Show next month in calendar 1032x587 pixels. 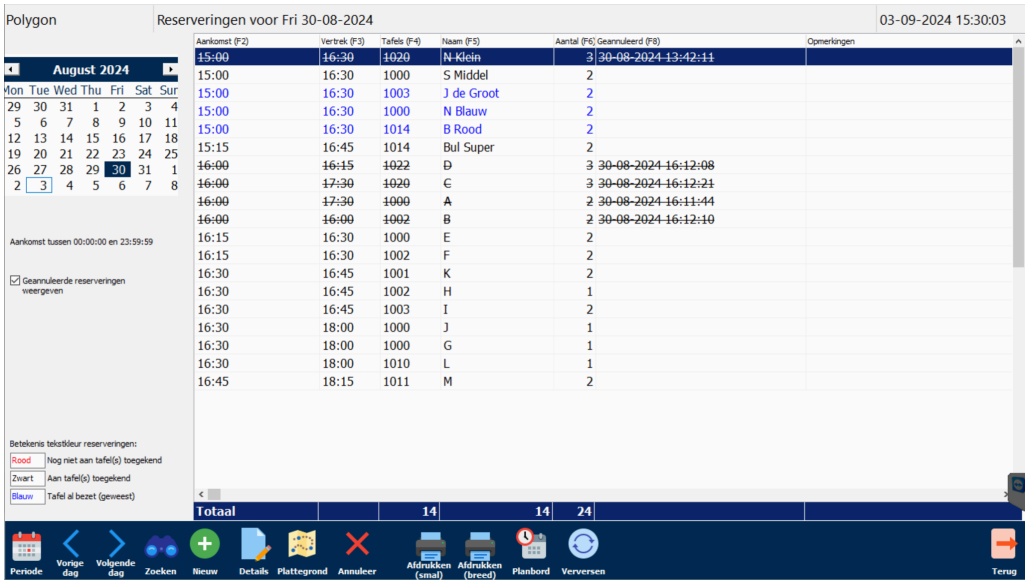point(170,69)
